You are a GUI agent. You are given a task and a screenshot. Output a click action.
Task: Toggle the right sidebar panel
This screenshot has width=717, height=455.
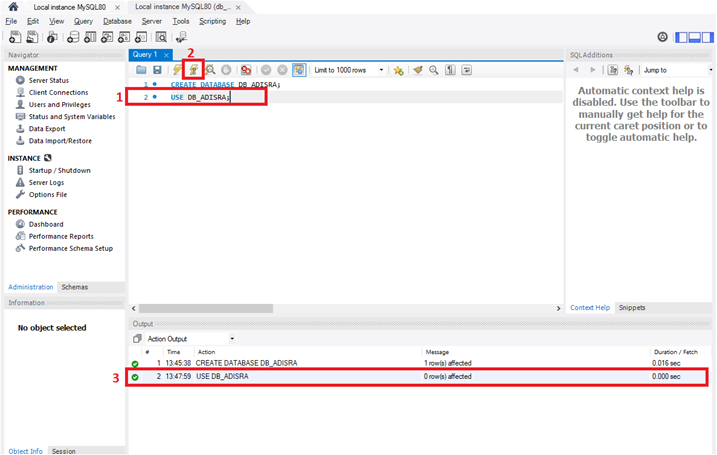pyautogui.click(x=707, y=37)
